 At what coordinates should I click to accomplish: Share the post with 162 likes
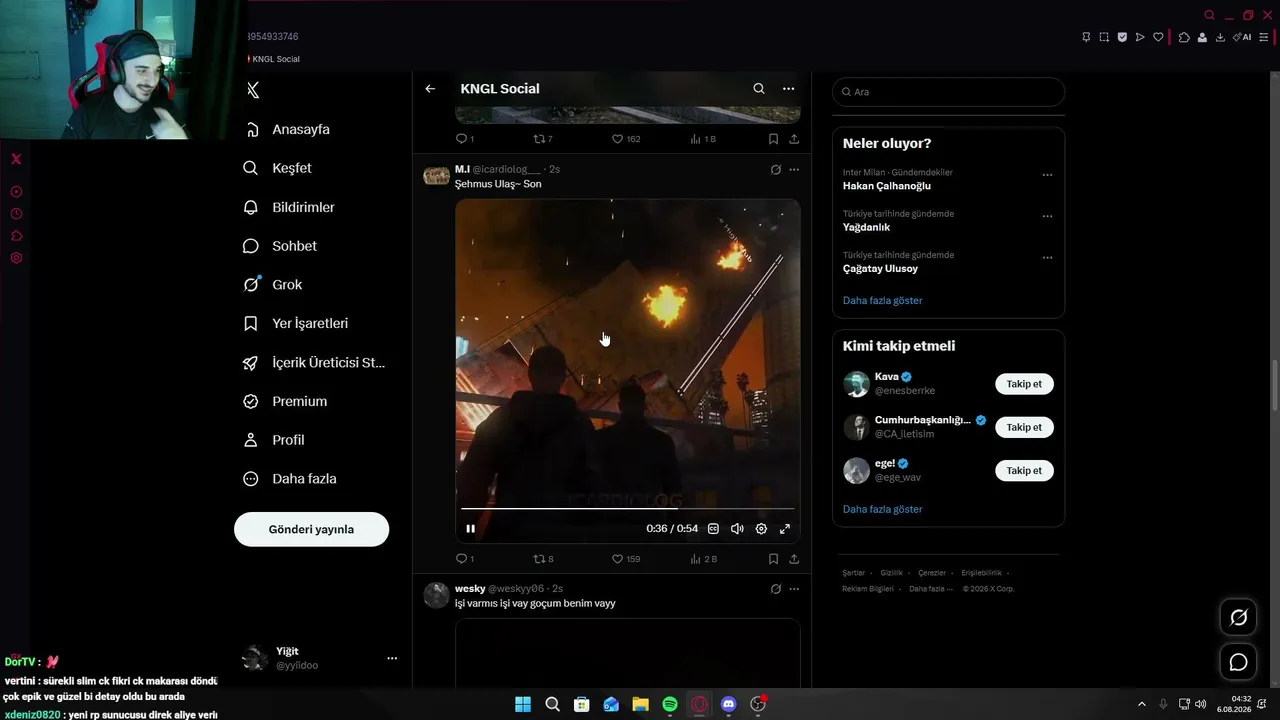[794, 139]
